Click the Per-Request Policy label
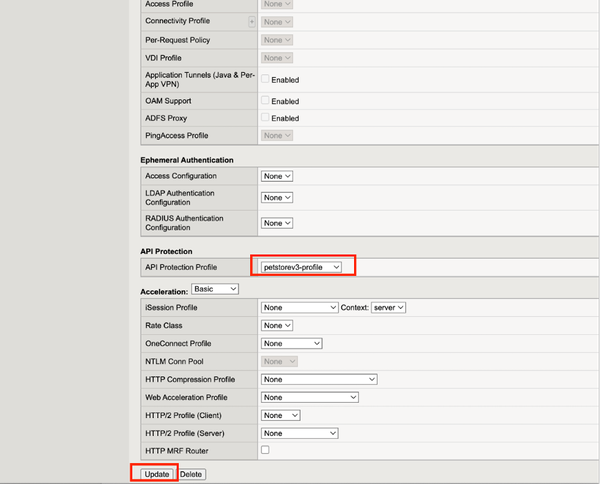This screenshot has width=600, height=484. pos(178,40)
